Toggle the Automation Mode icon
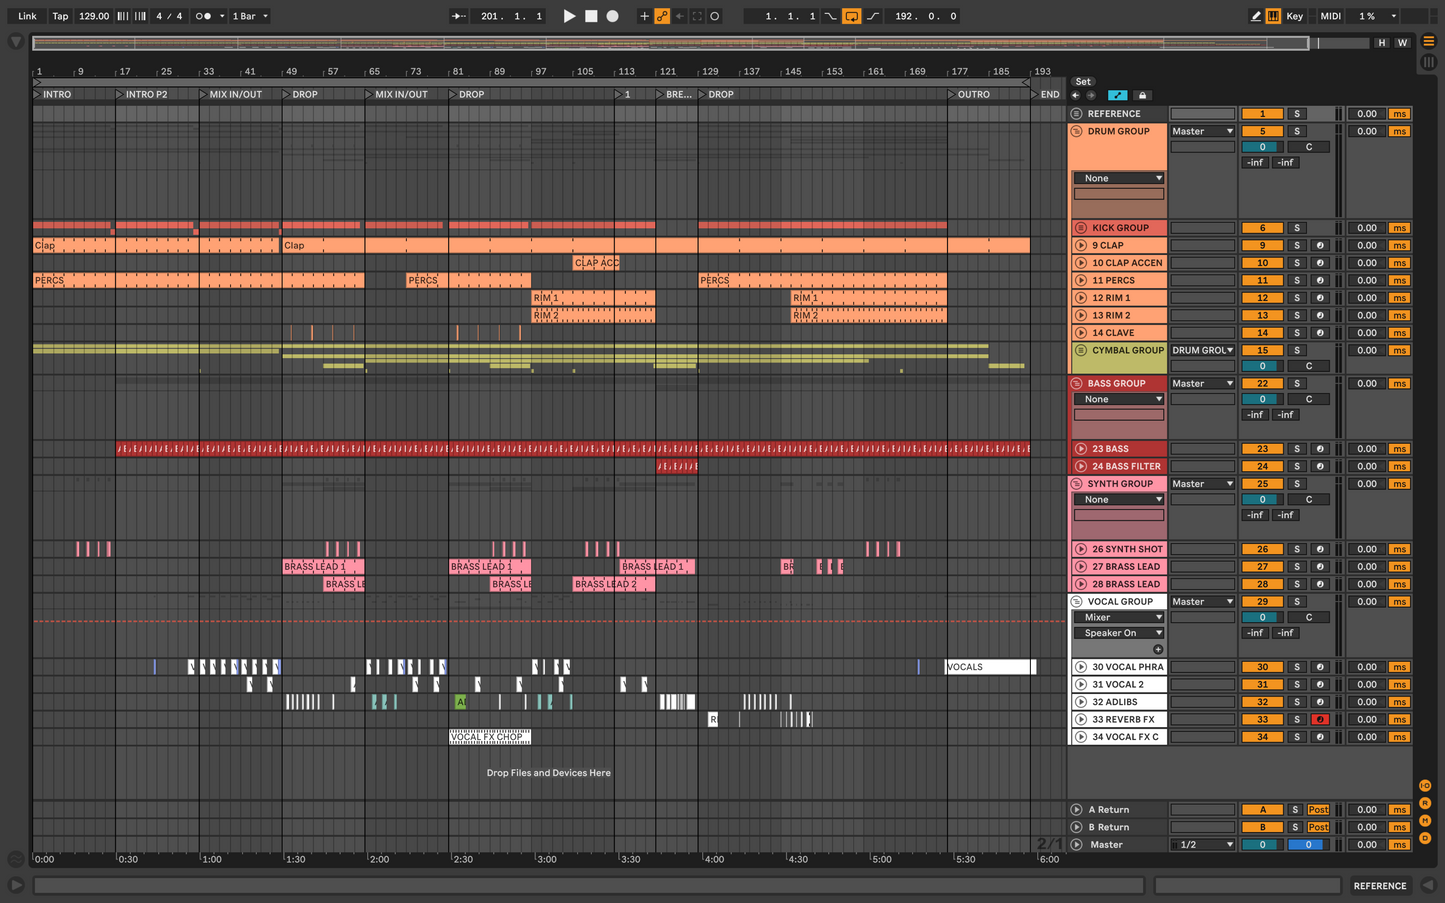This screenshot has height=903, width=1445. (x=1117, y=95)
